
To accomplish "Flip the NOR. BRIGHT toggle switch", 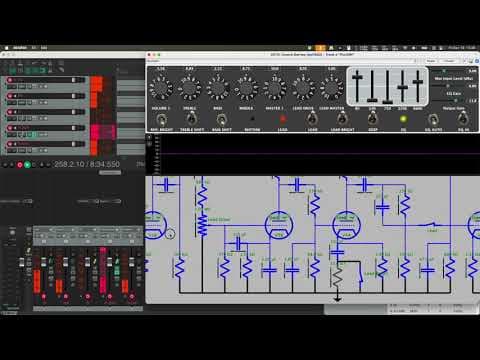I will point(162,119).
